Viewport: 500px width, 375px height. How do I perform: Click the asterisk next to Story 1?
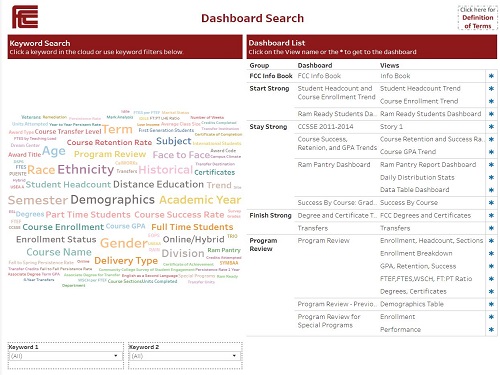pos(491,127)
